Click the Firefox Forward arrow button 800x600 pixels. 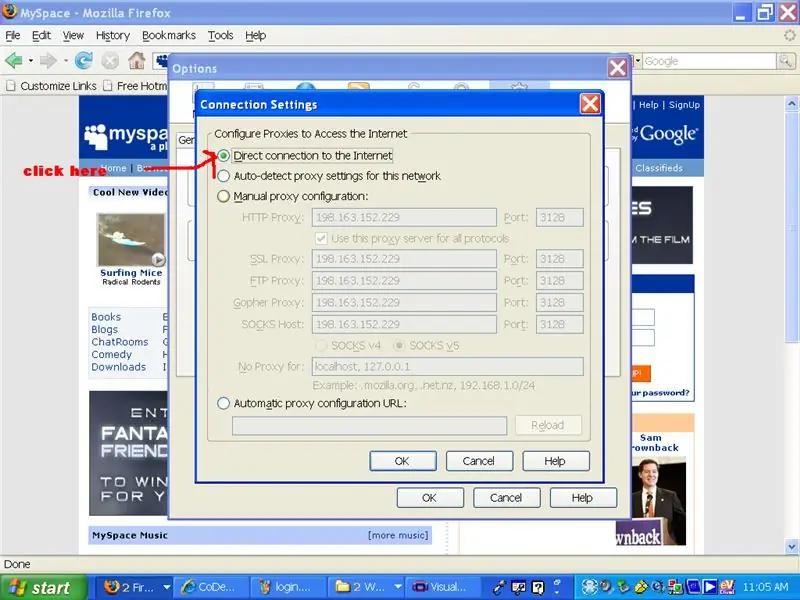tap(48, 61)
